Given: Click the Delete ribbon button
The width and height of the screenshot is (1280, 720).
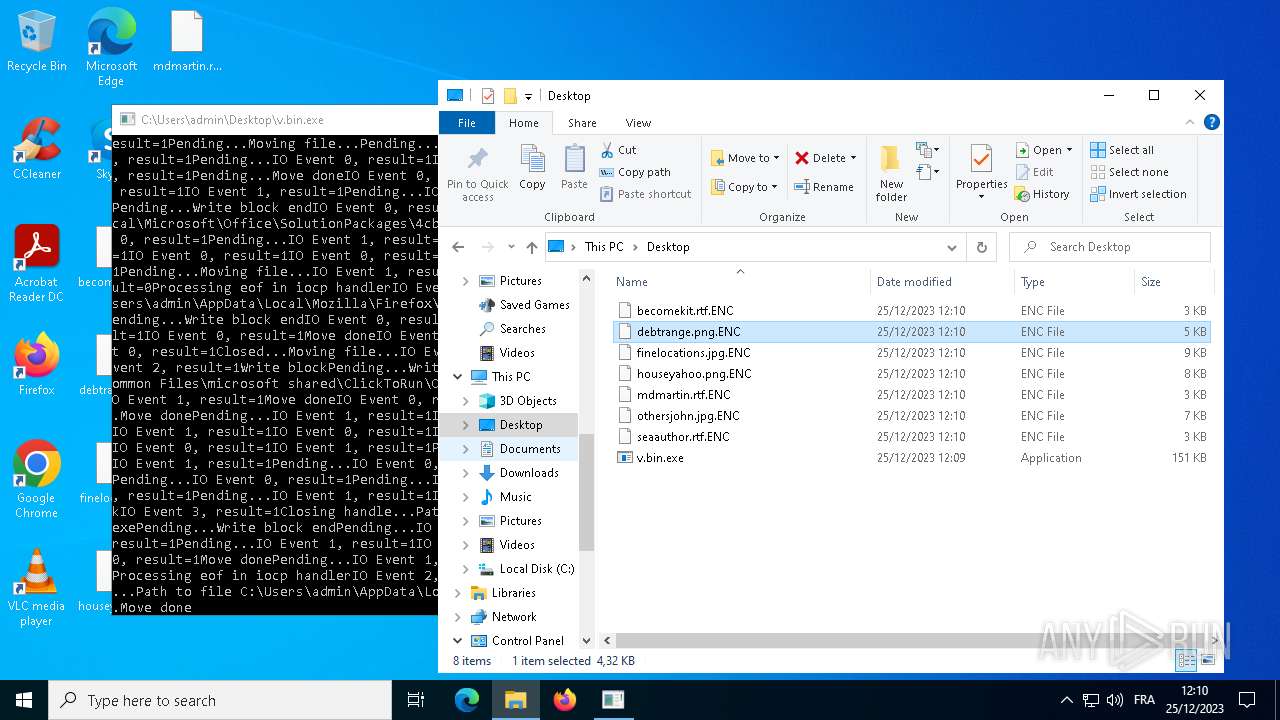Looking at the screenshot, I should [826, 158].
